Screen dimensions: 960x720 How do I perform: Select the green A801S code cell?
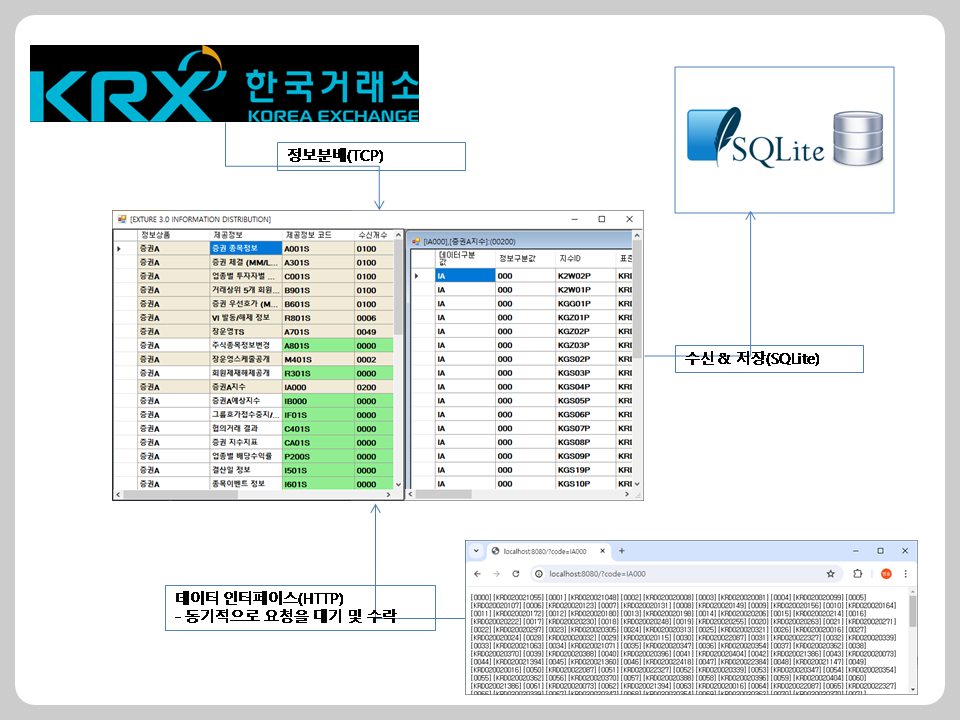318,346
